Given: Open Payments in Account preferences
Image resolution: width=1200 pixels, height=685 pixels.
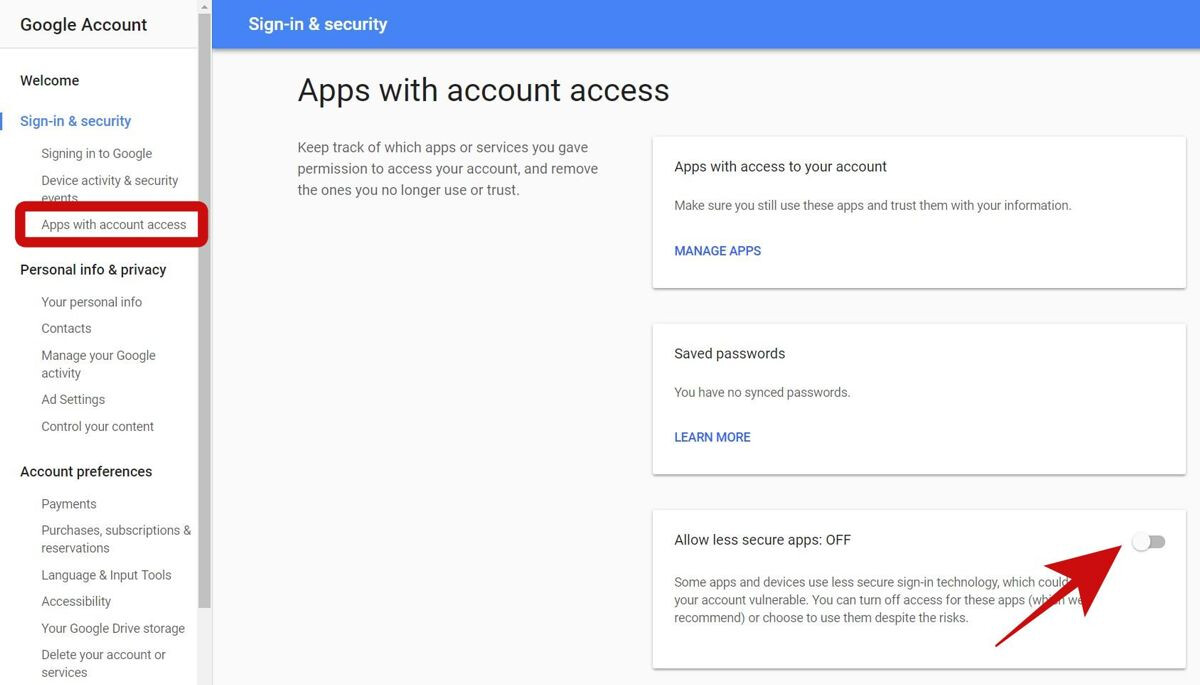Looking at the screenshot, I should [69, 504].
